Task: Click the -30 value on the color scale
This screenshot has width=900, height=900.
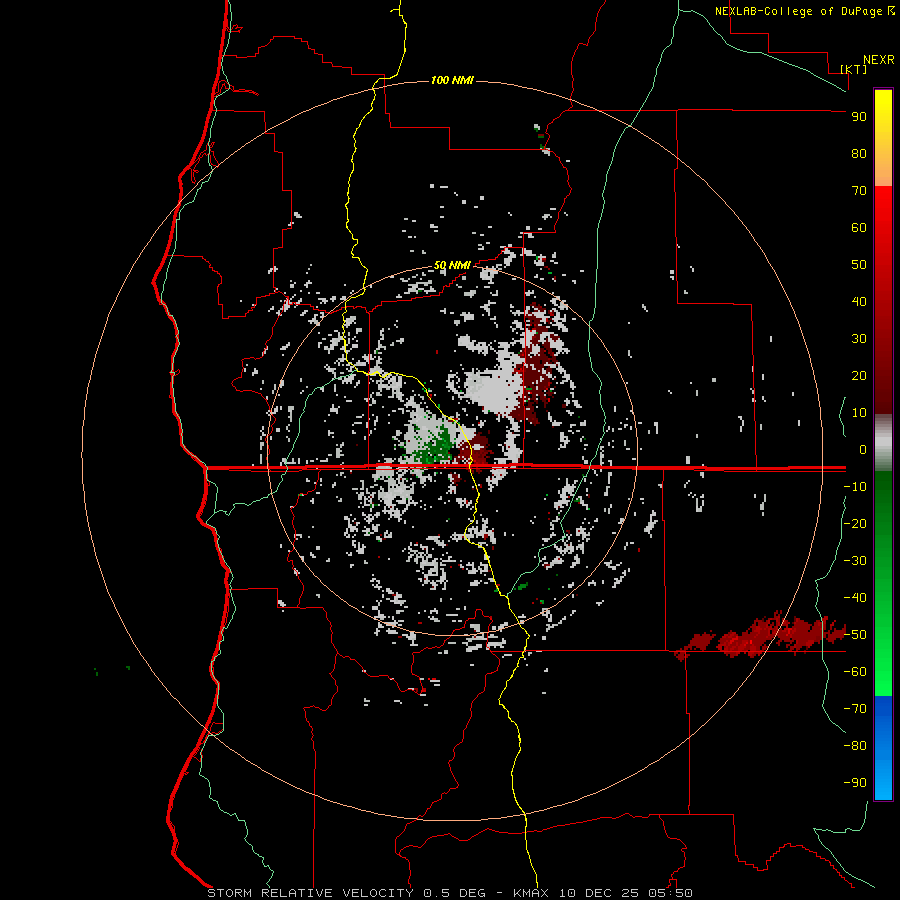Action: (x=855, y=561)
